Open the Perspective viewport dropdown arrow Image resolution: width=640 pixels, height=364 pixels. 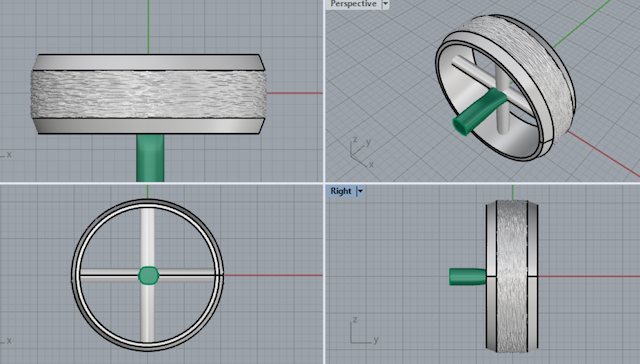click(x=385, y=4)
